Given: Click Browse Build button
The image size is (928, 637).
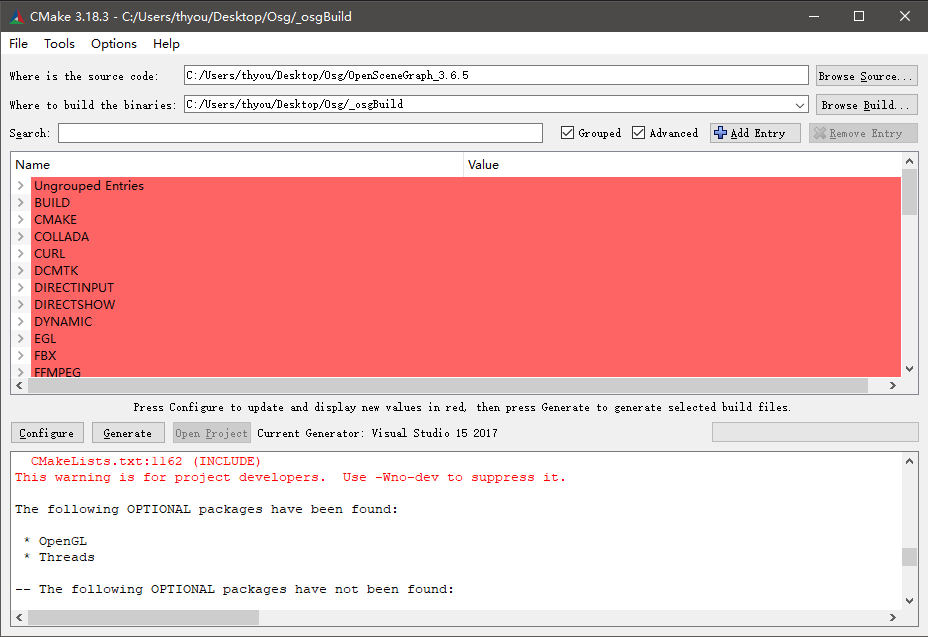Looking at the screenshot, I should tap(866, 105).
